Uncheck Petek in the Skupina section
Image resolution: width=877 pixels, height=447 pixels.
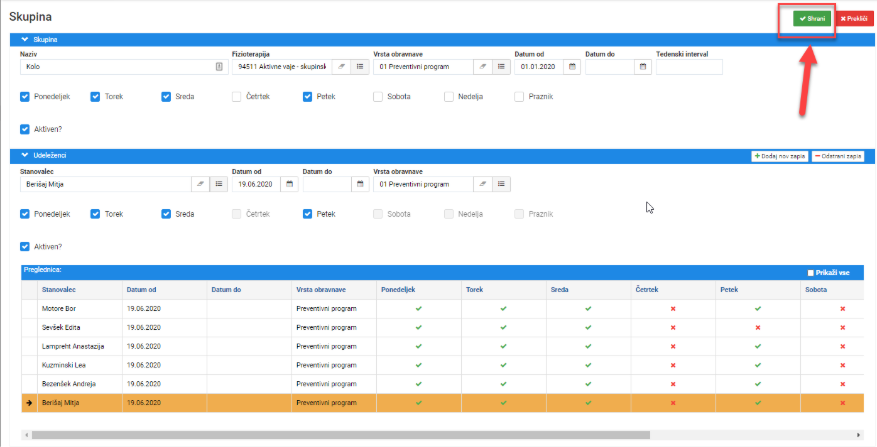pos(308,97)
